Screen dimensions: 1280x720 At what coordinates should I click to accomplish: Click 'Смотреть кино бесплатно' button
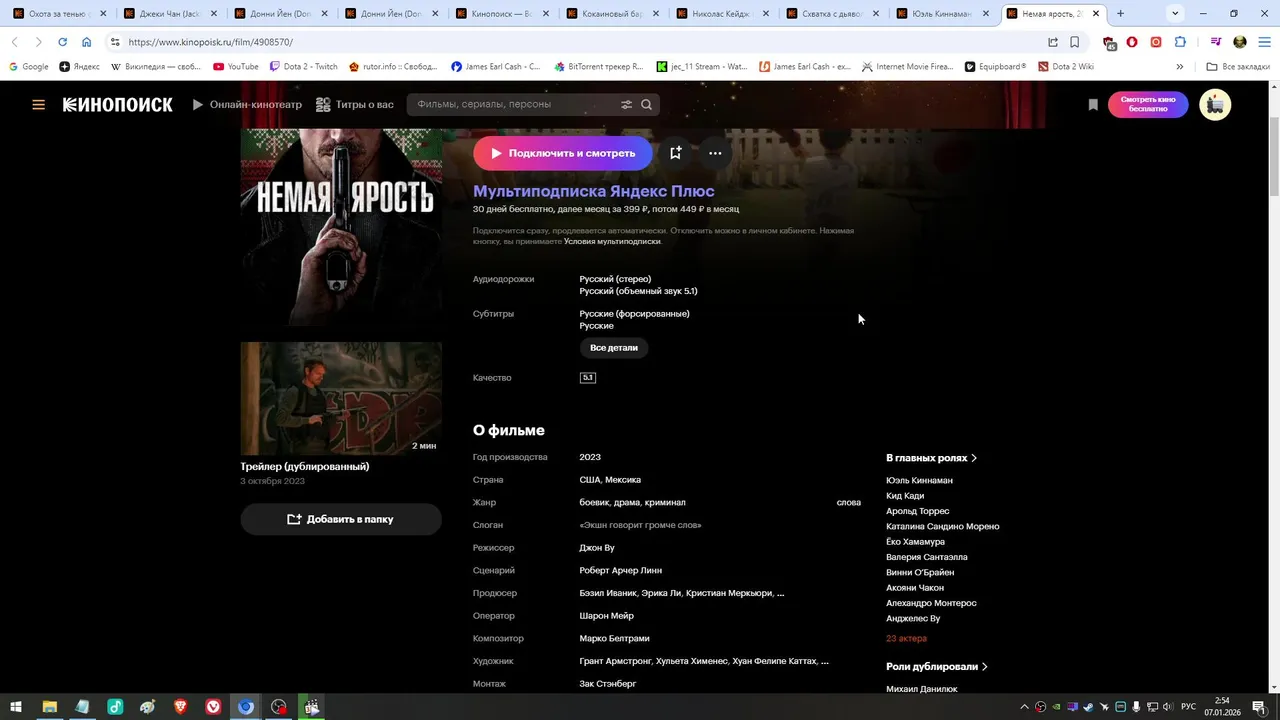(x=1148, y=104)
